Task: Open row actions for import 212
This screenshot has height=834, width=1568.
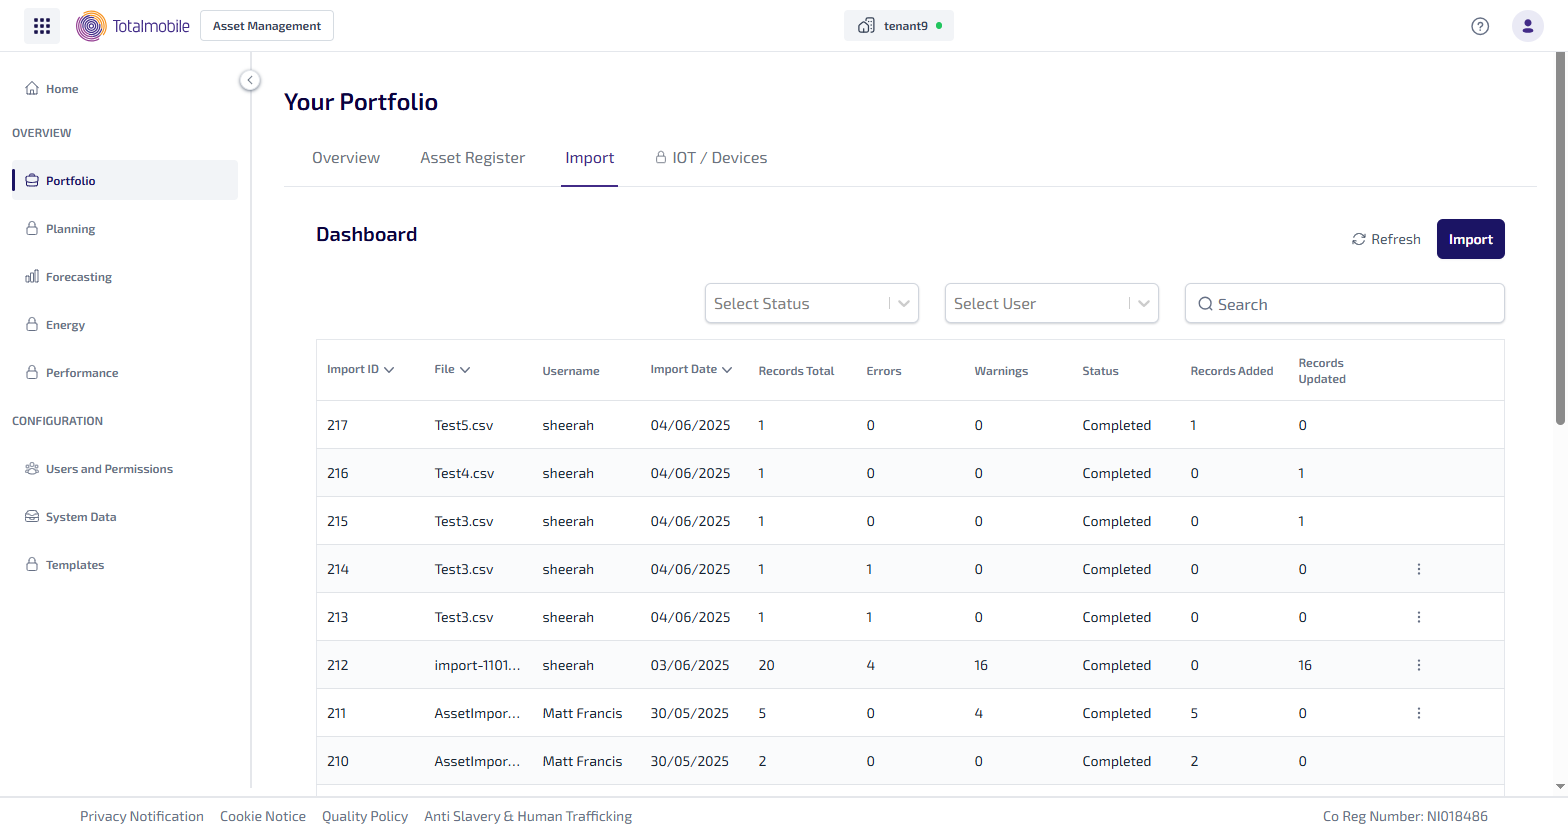Action: coord(1418,665)
